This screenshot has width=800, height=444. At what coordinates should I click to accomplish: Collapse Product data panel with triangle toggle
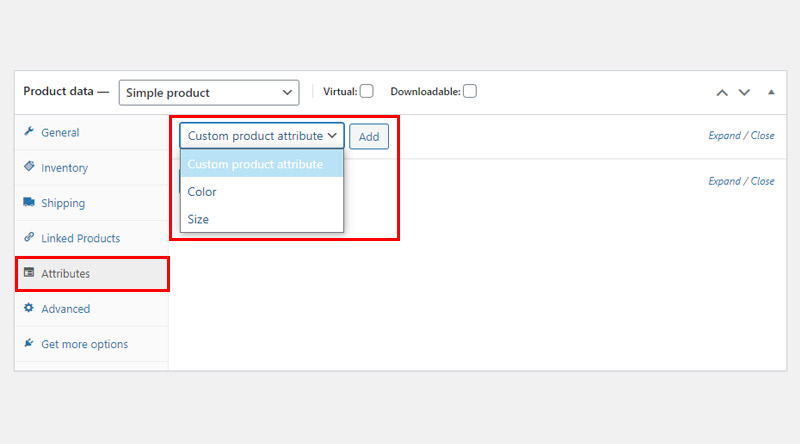pos(771,92)
